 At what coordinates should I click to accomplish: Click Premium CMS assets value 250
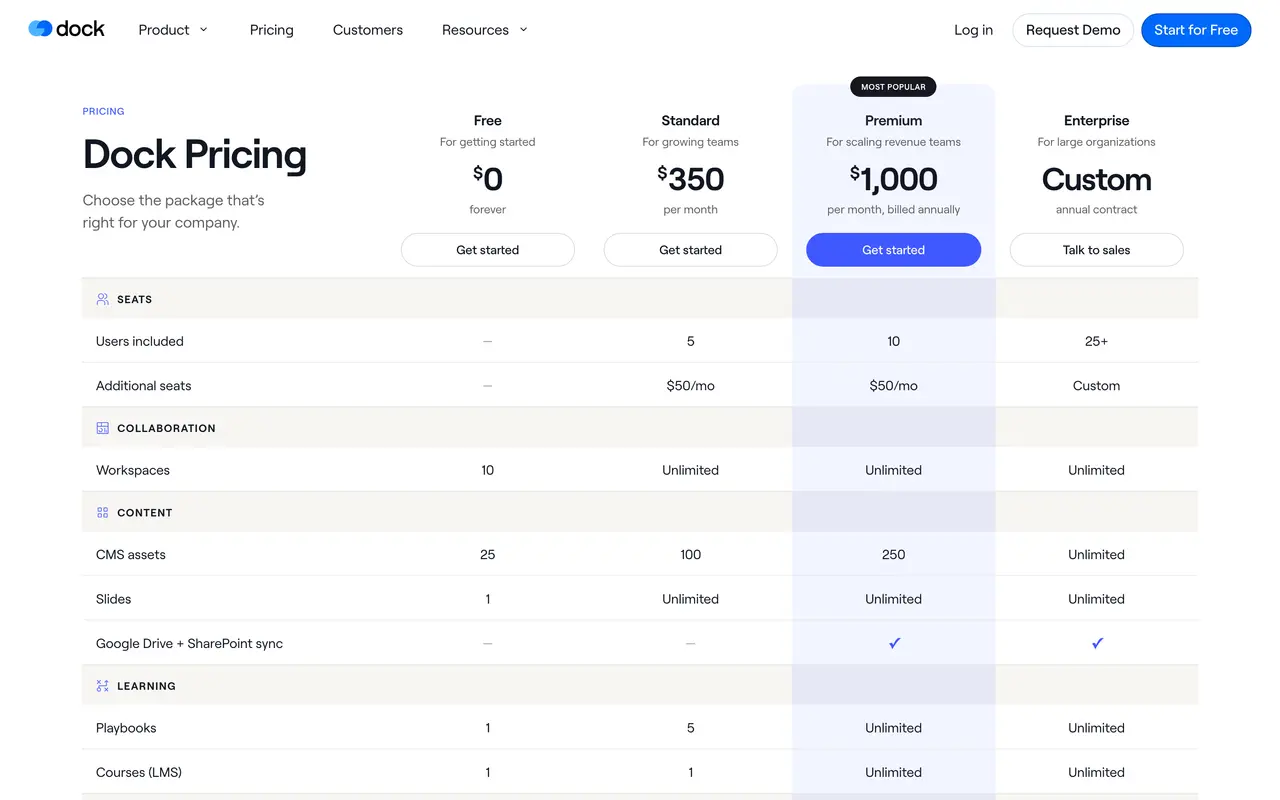(x=894, y=554)
